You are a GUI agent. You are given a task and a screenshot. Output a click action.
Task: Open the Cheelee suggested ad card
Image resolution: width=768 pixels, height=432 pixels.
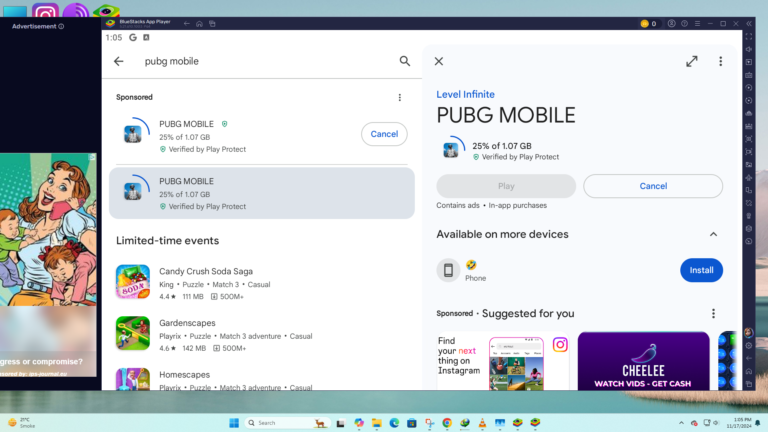click(644, 361)
